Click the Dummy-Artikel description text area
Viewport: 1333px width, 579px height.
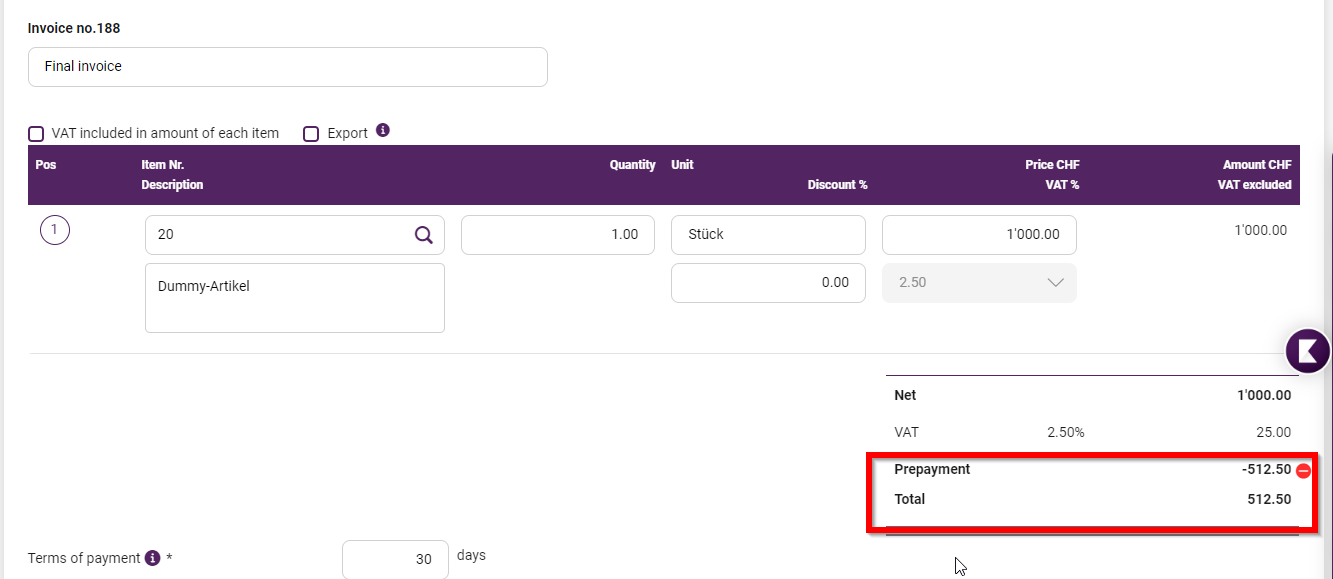[295, 298]
